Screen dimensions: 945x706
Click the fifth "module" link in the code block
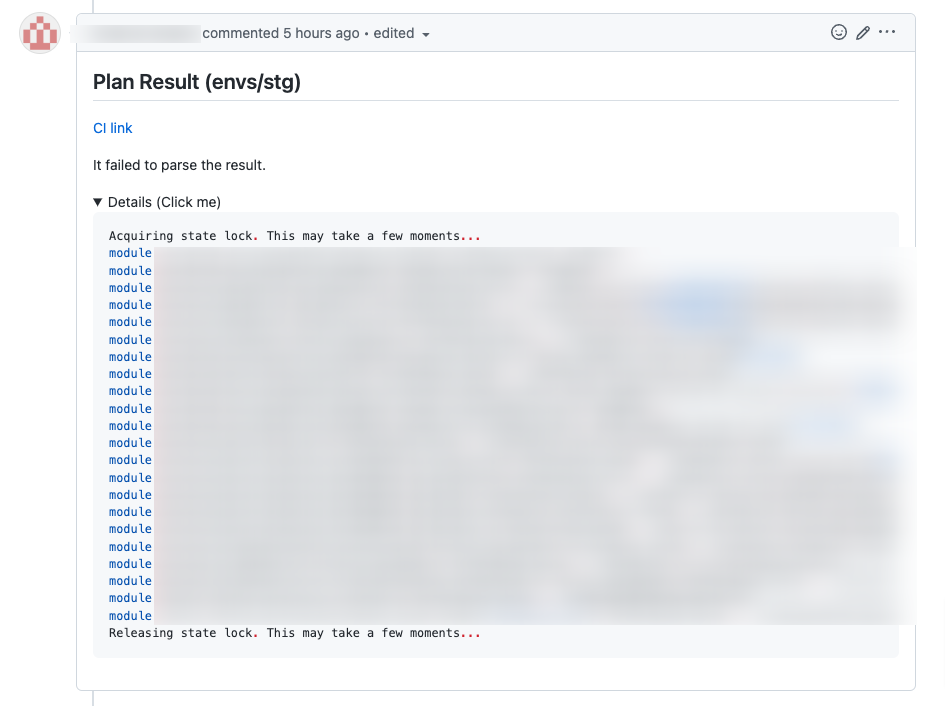coord(130,322)
